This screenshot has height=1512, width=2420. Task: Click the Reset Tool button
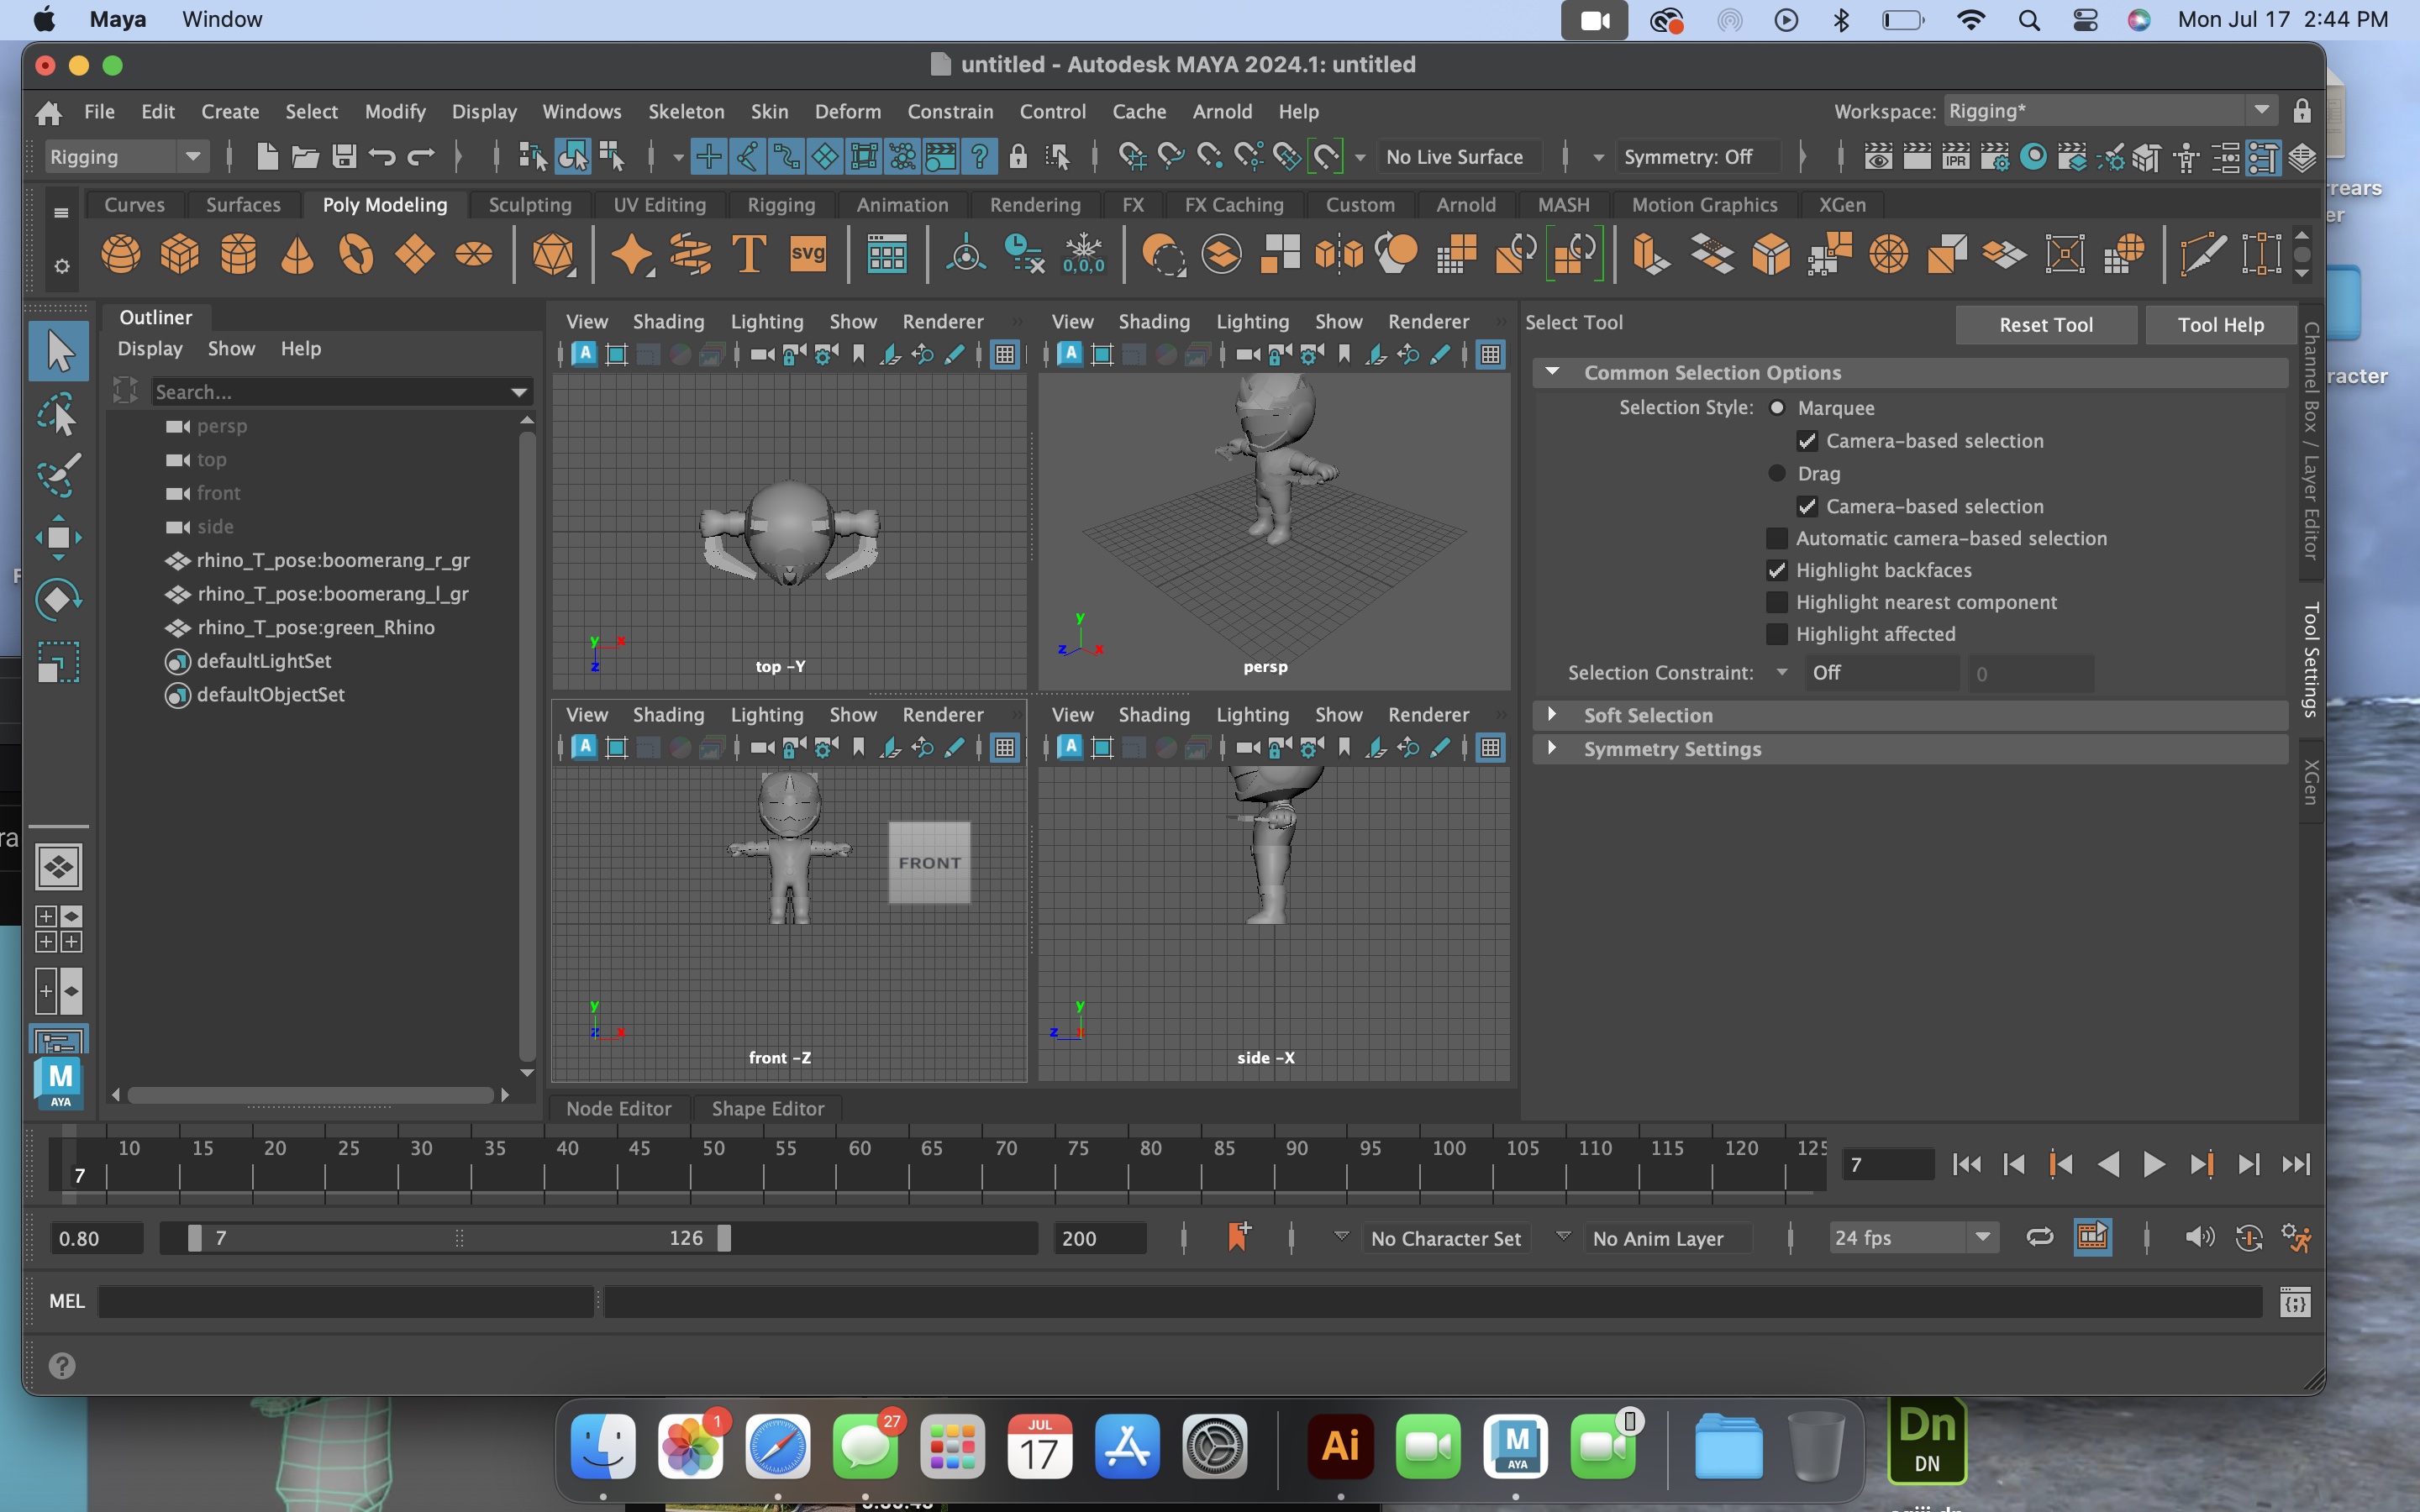(2046, 325)
